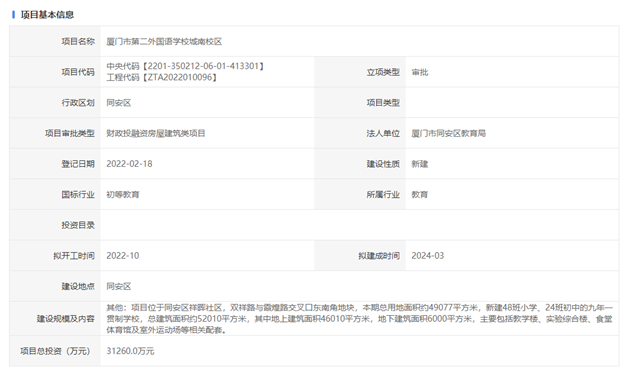Select 厦门市同安区教育局 value
Image resolution: width=625 pixels, height=375 pixels.
[x=448, y=134]
